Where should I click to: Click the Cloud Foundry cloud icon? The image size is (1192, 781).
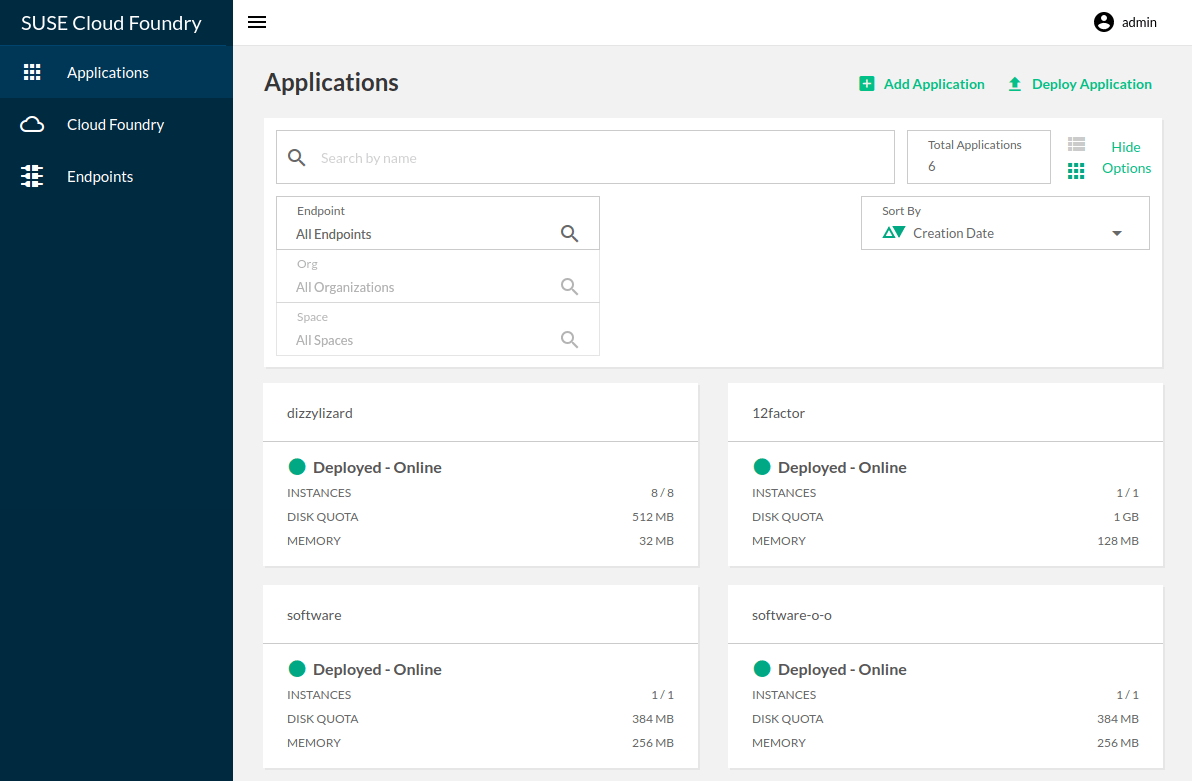click(32, 124)
